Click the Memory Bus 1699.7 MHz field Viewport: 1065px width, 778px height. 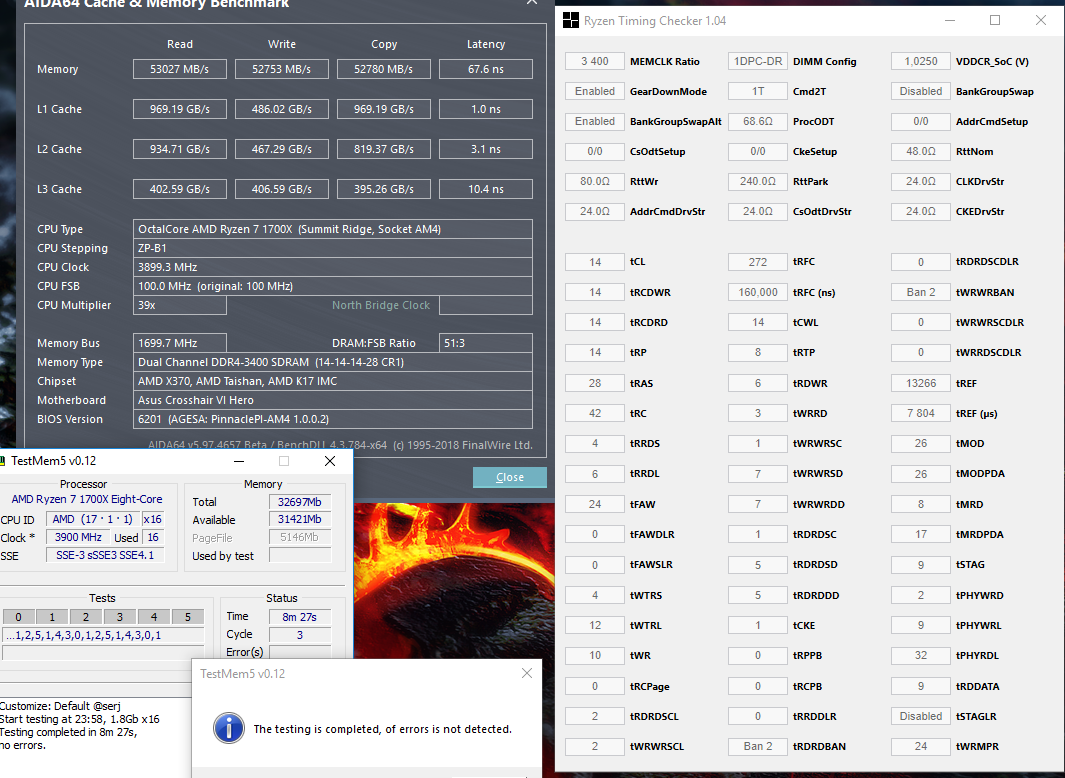point(180,343)
